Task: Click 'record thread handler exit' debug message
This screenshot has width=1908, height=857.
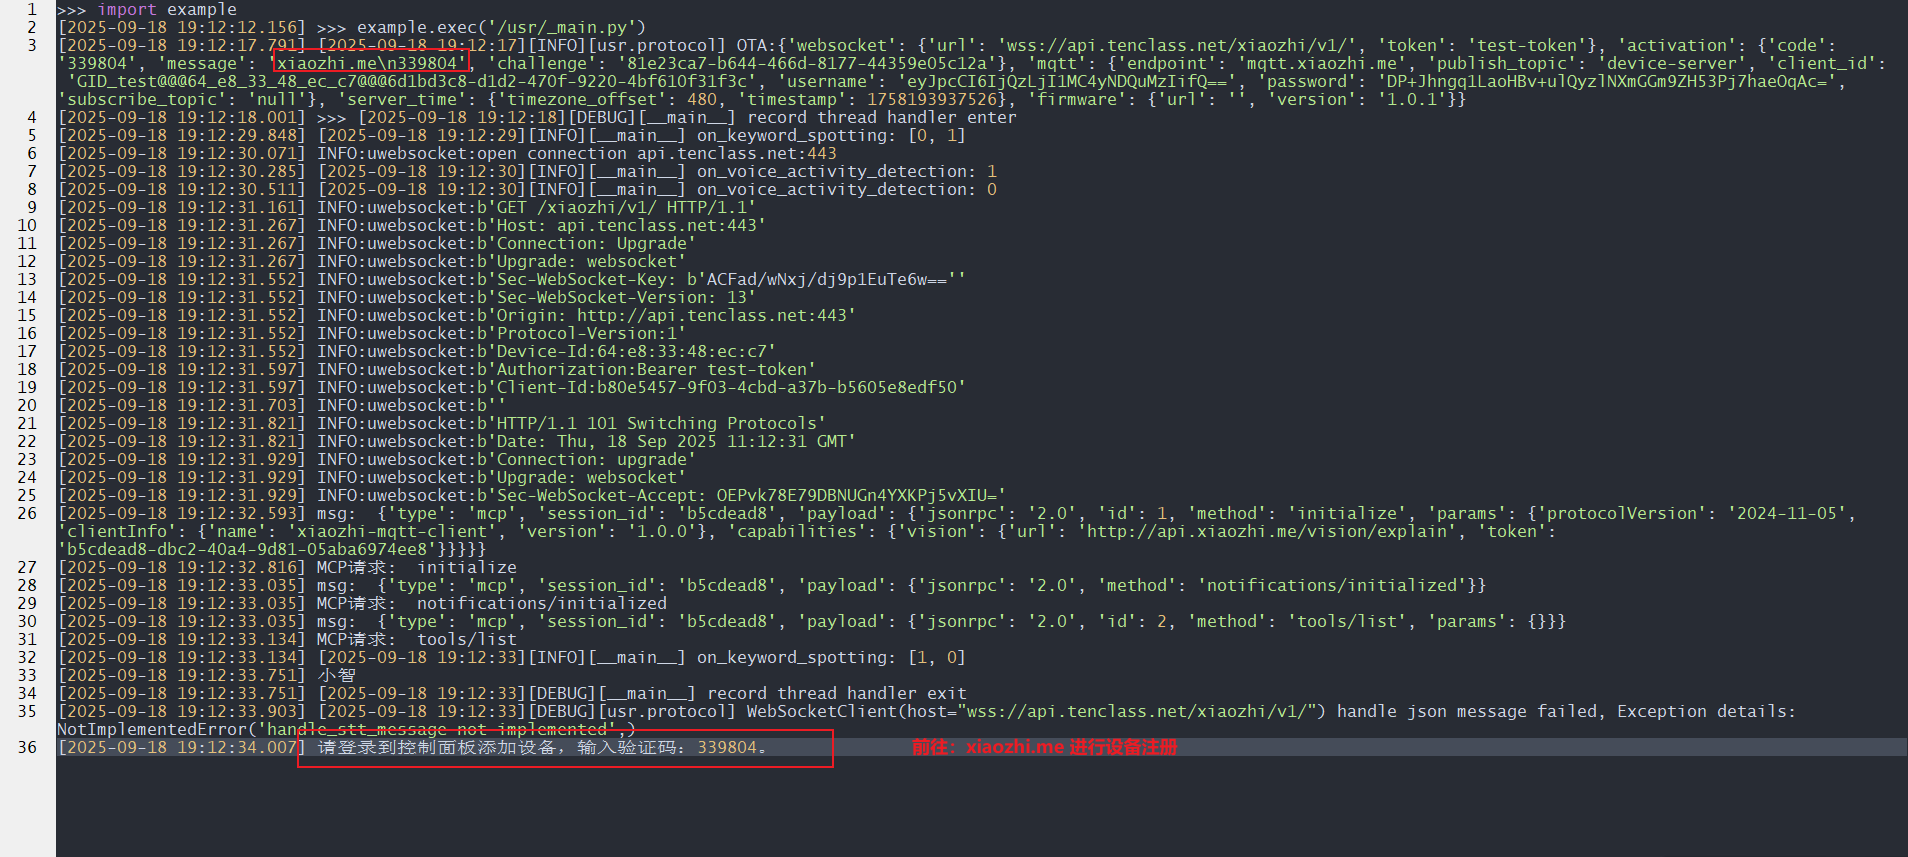Action: click(836, 693)
